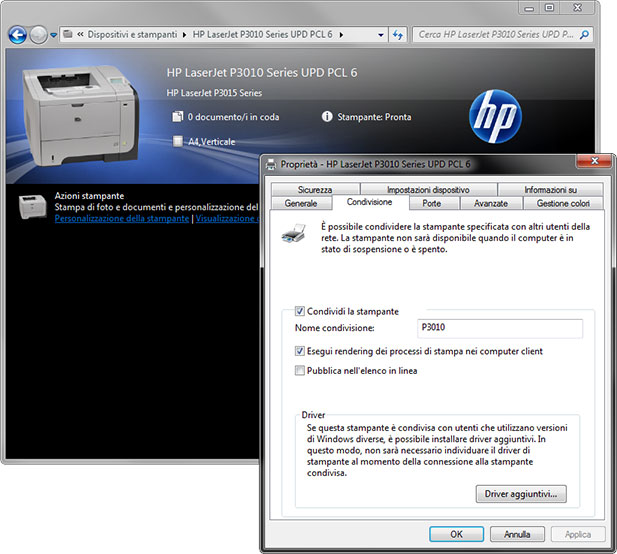This screenshot has height=554, width=617.
Task: Open the Visualizzazione link
Action: [x=227, y=218]
